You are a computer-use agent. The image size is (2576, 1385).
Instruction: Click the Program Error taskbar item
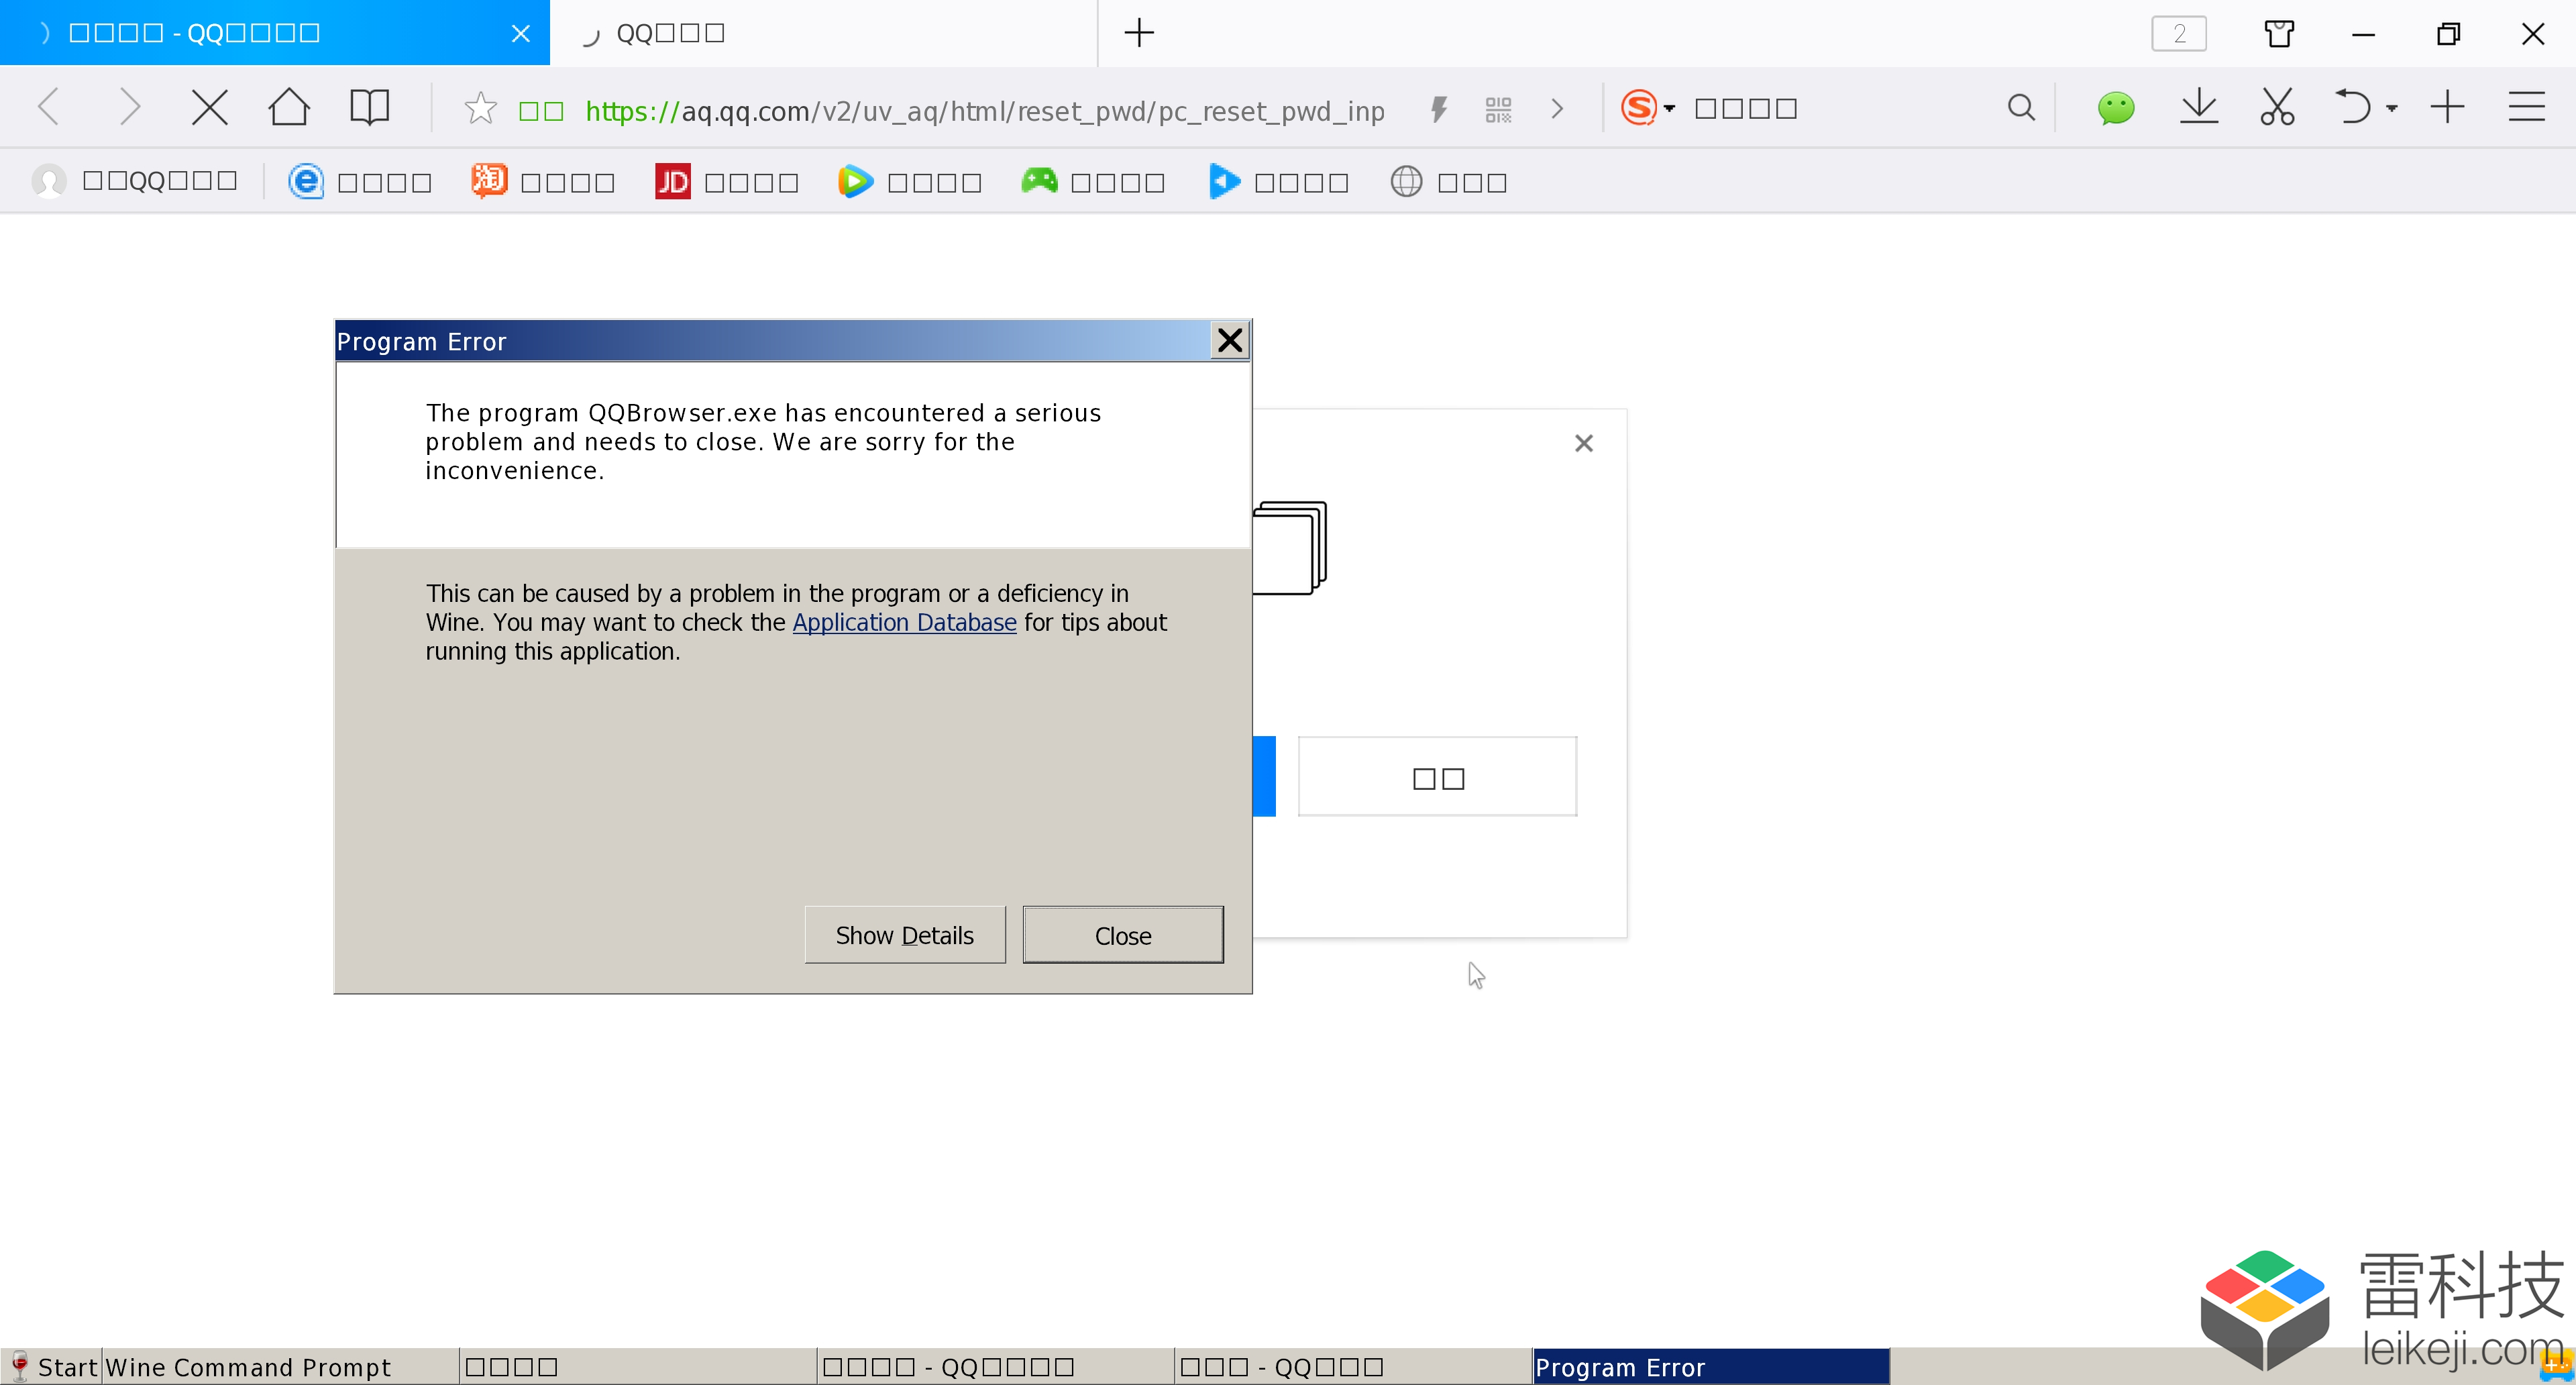coord(1713,1366)
